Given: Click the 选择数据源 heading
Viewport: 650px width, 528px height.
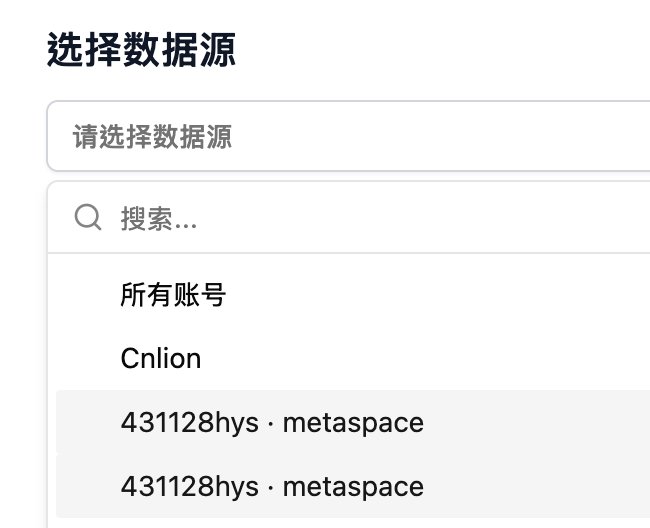Looking at the screenshot, I should tap(141, 49).
